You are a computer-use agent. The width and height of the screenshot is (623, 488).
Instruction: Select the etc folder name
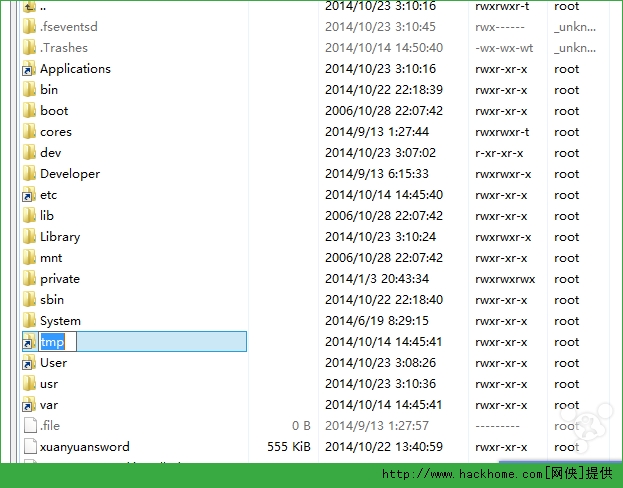48,195
